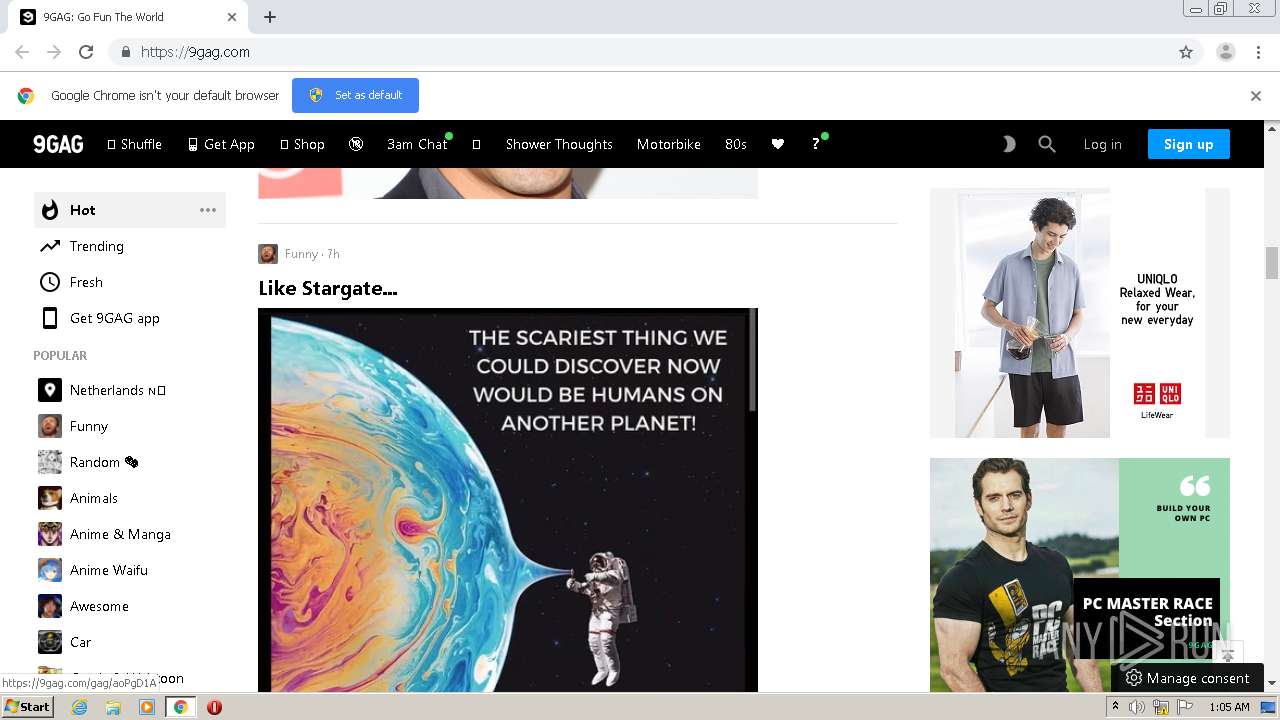Open the astronaut planet meme image

(508, 500)
